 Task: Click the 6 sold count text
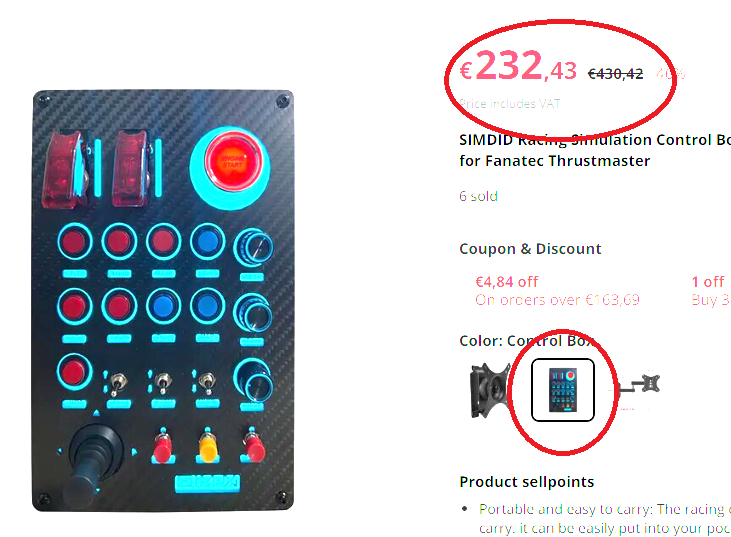478,196
